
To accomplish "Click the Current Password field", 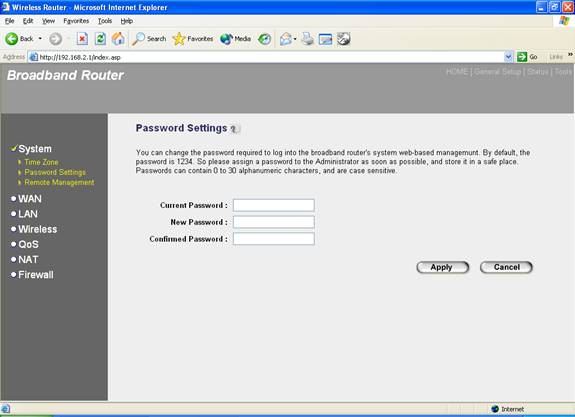I will point(274,205).
